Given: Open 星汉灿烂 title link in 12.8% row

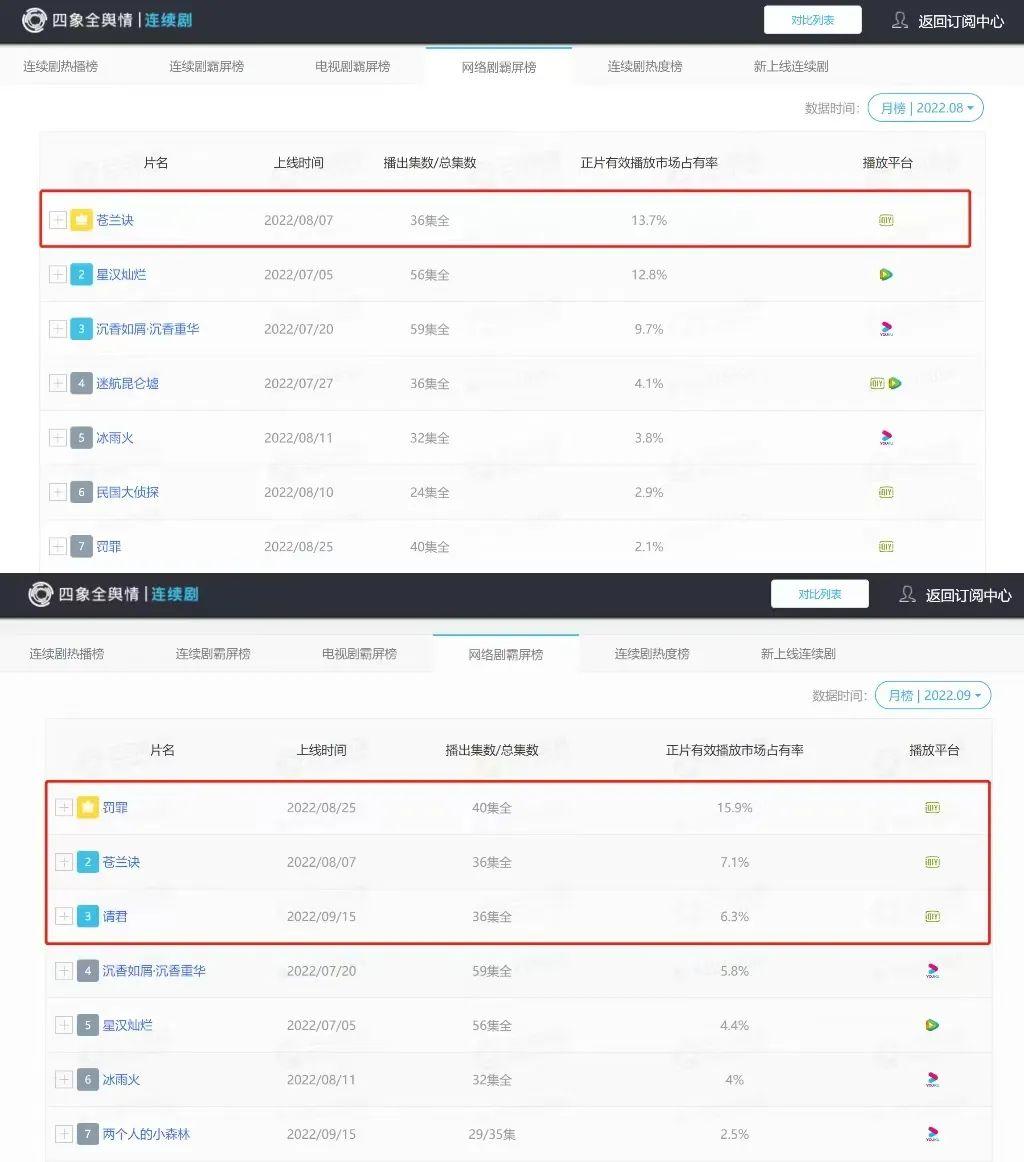Looking at the screenshot, I should (122, 274).
